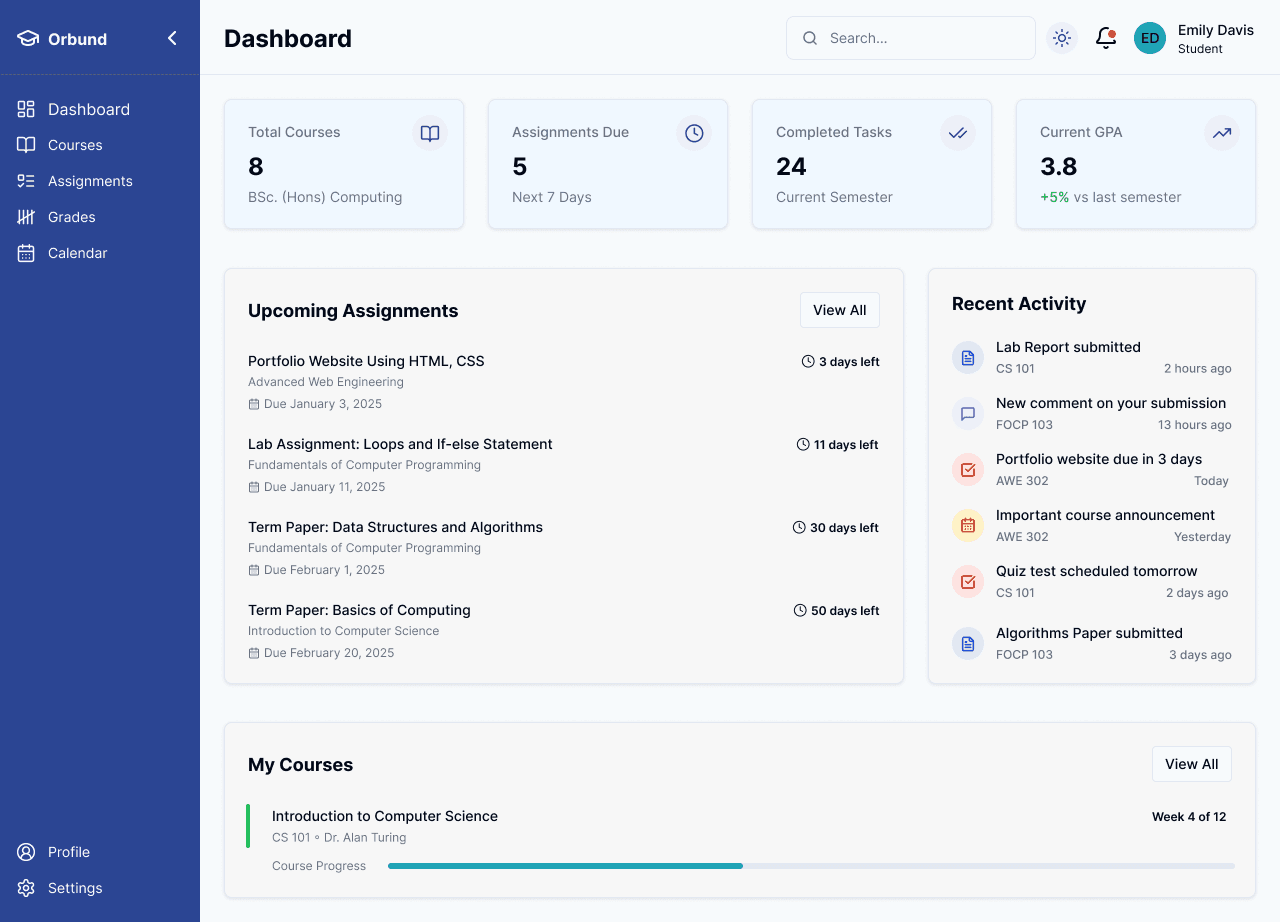Click the Current GPA trend arrow icon
Screen dimensions: 1280x922
coord(1222,133)
